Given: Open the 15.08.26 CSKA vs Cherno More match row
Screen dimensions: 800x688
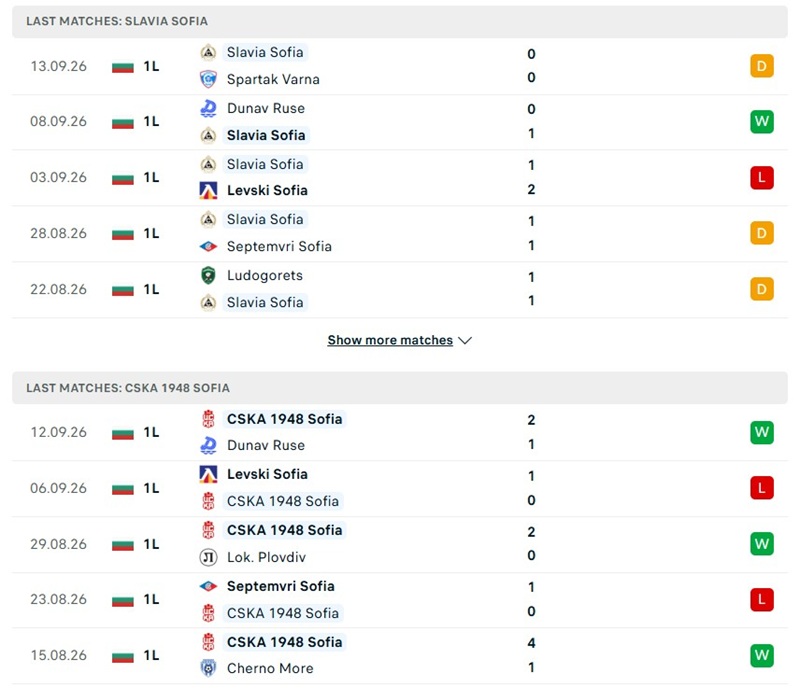Looking at the screenshot, I should pyautogui.click(x=400, y=656).
